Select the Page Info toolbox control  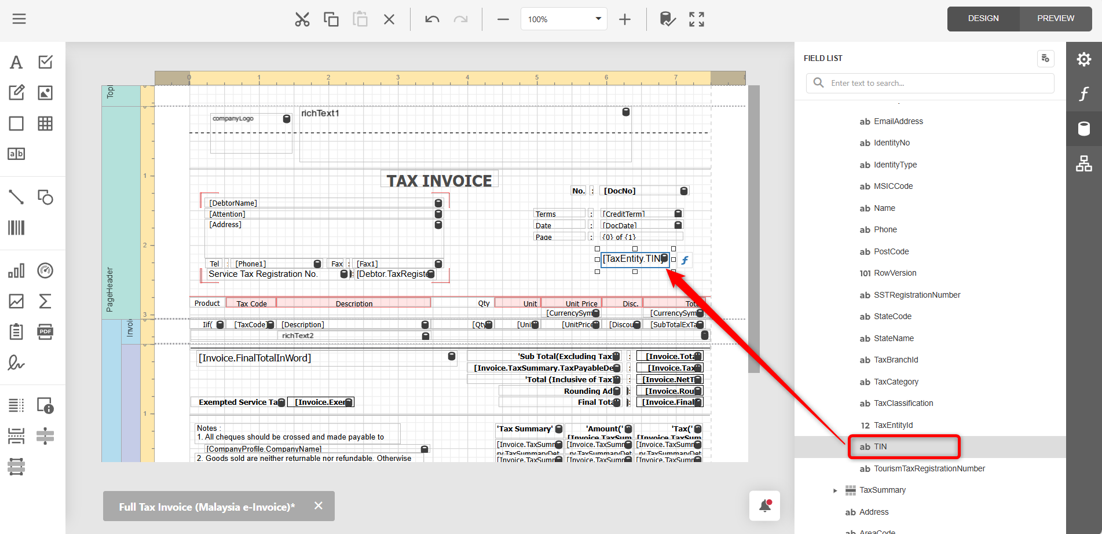(x=45, y=405)
